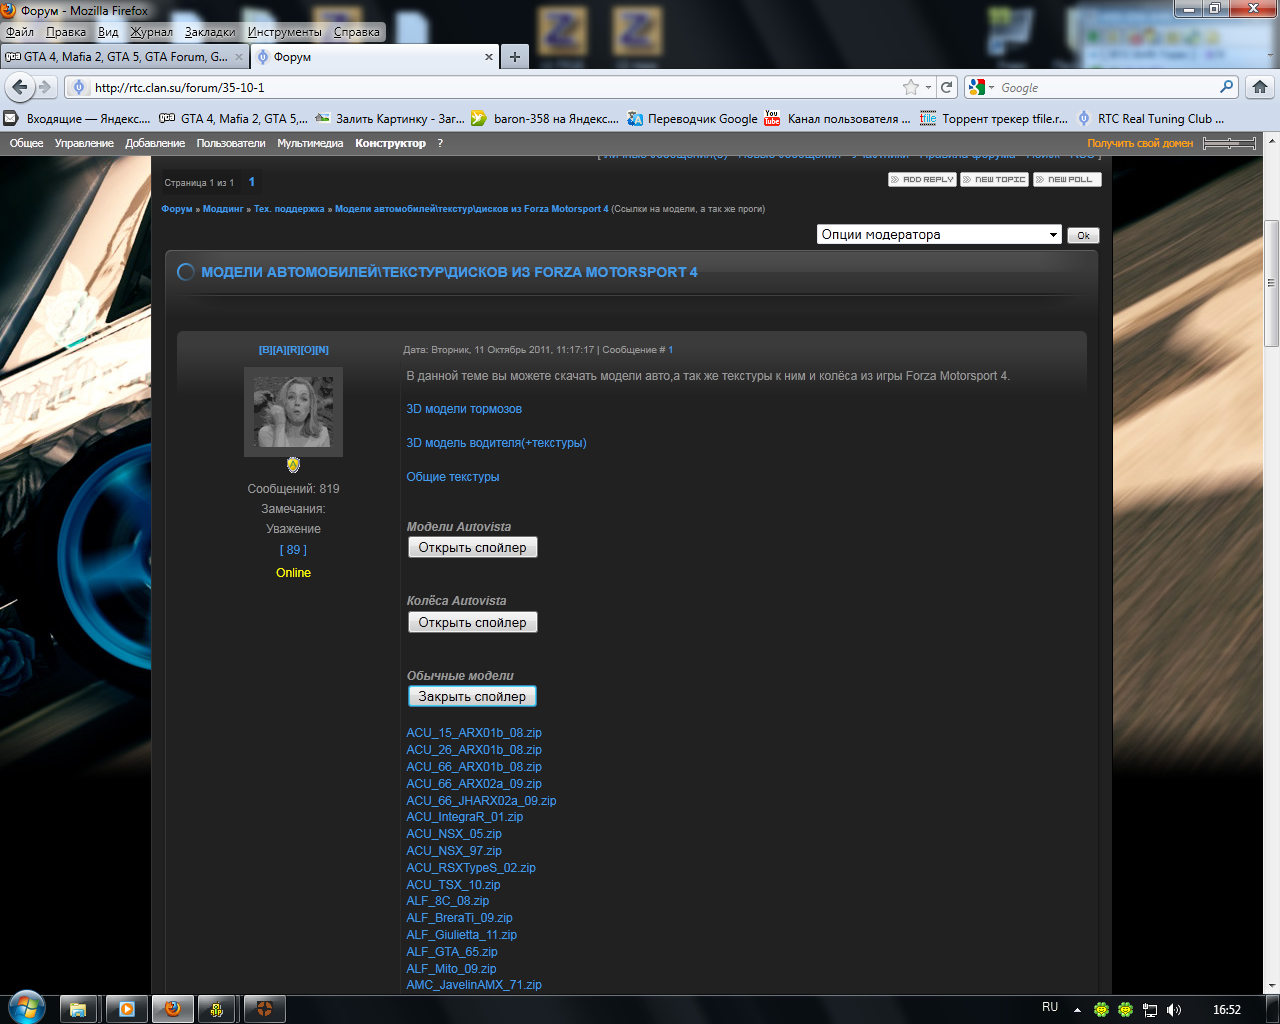Screen dimensions: 1280x1024
Task: Download ACU_NSX_05.zip
Action: [x=454, y=834]
